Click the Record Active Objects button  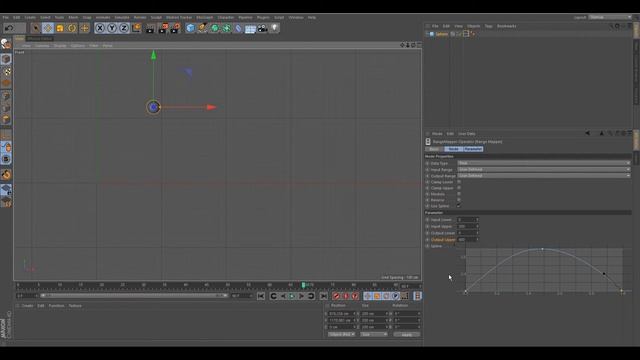[336, 296]
